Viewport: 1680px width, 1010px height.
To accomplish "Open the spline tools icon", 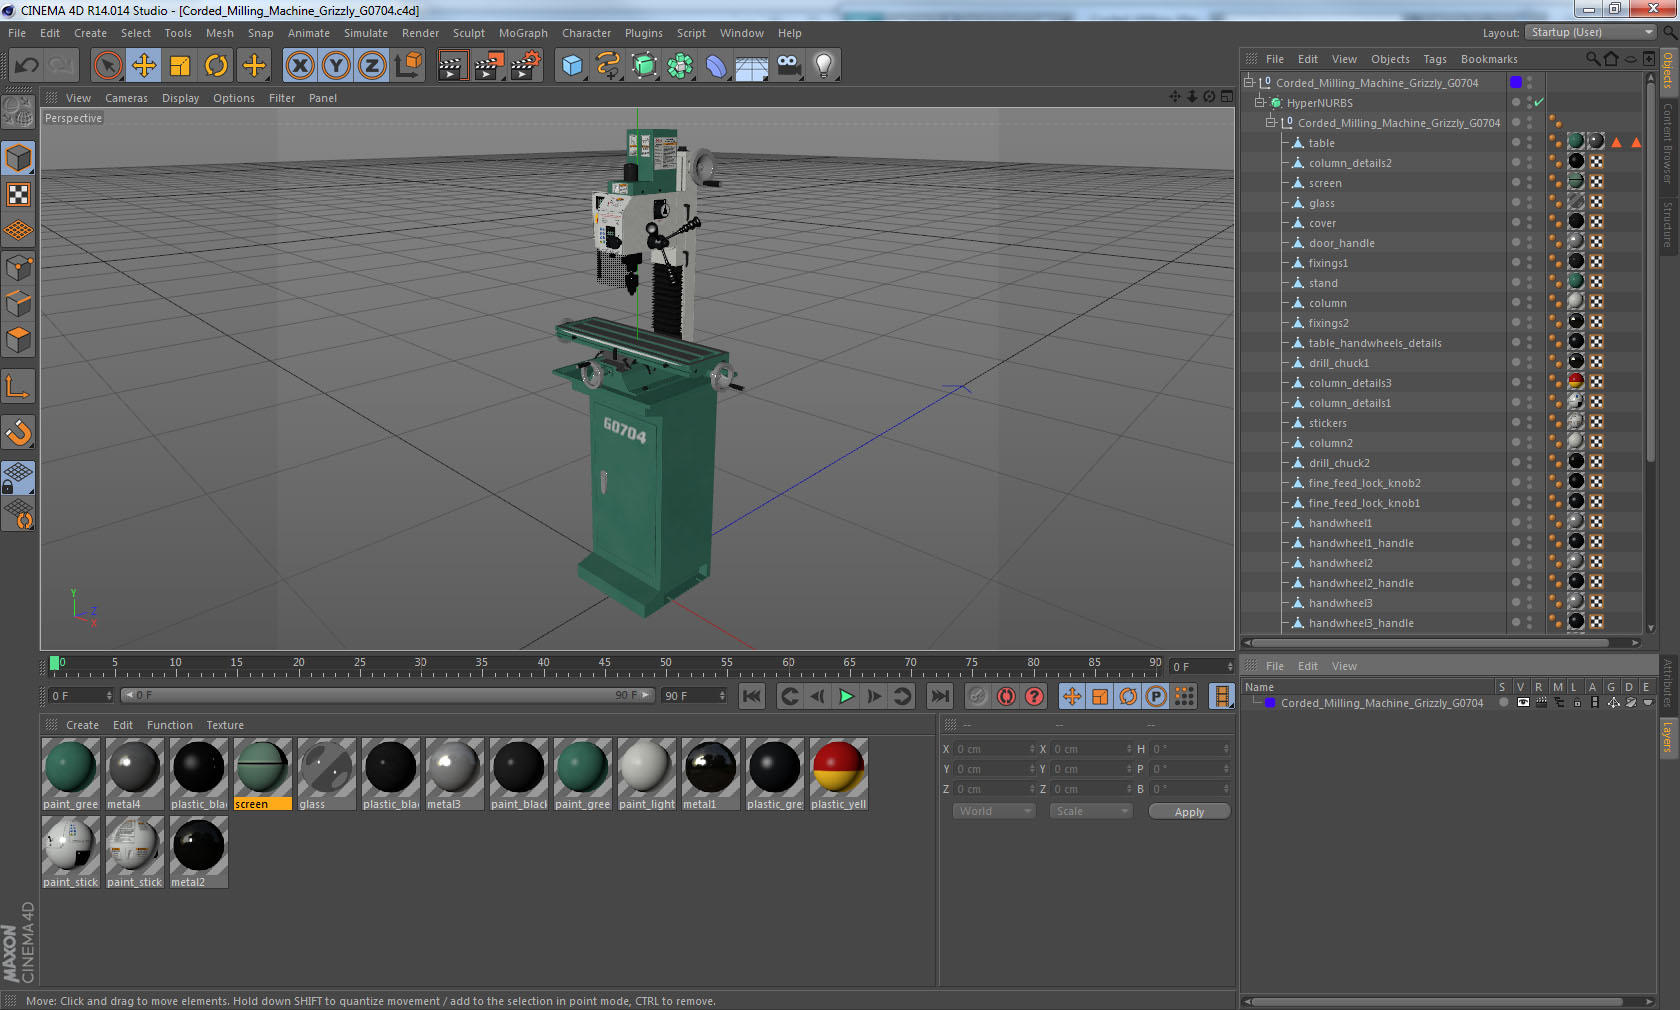I will tap(608, 66).
